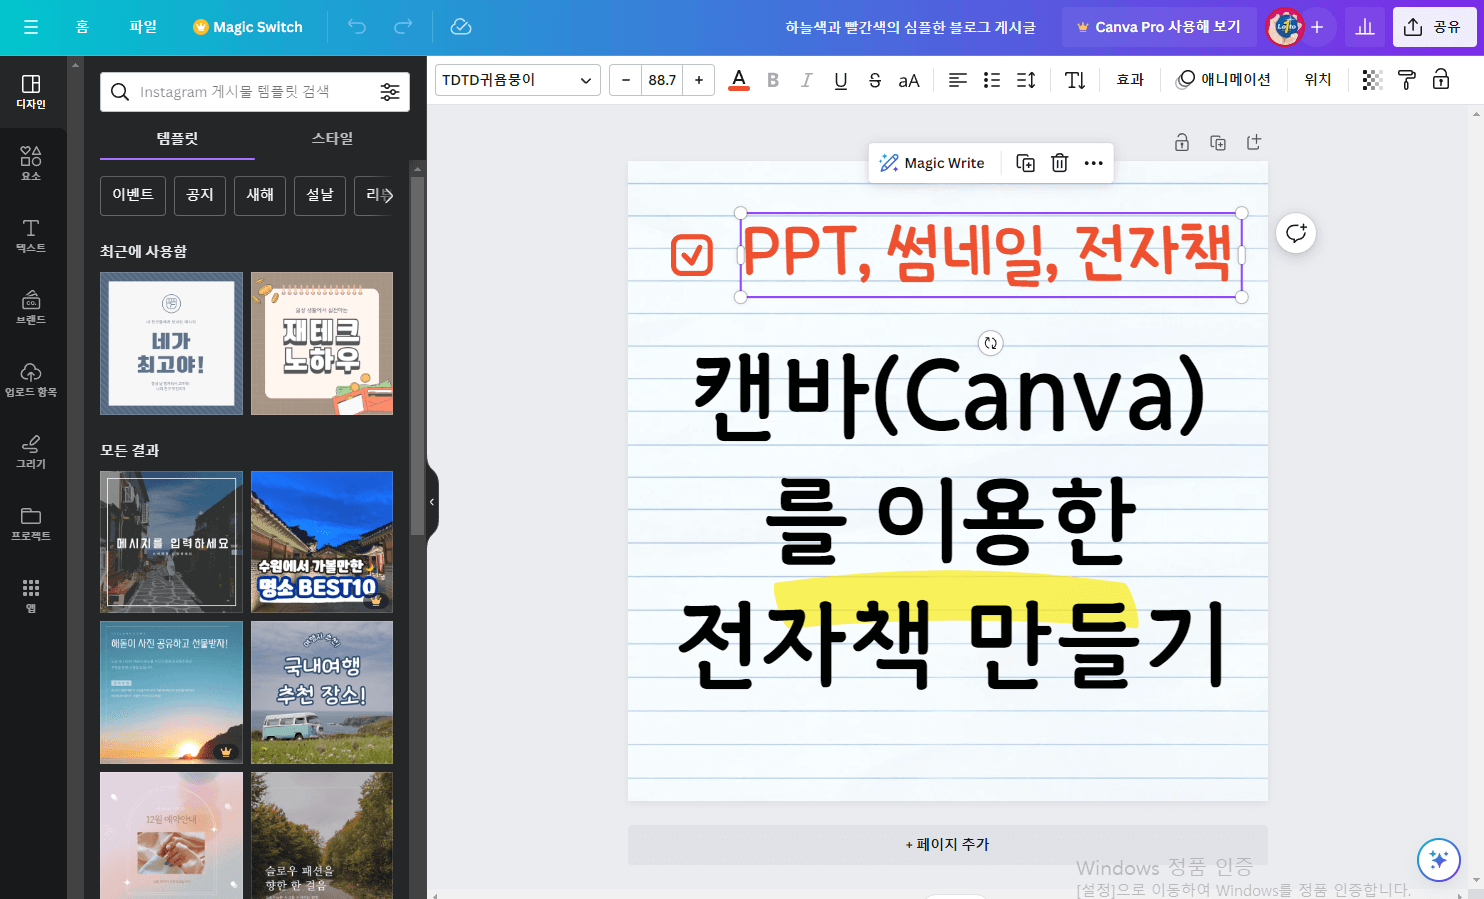Toggle underline formatting
The width and height of the screenshot is (1484, 899).
(840, 80)
